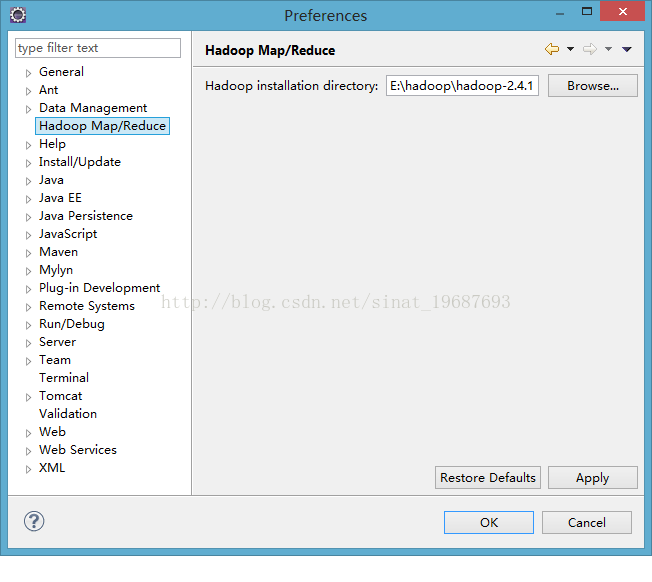This screenshot has height=582, width=652.
Task: Click the type filter text field
Action: pyautogui.click(x=98, y=48)
